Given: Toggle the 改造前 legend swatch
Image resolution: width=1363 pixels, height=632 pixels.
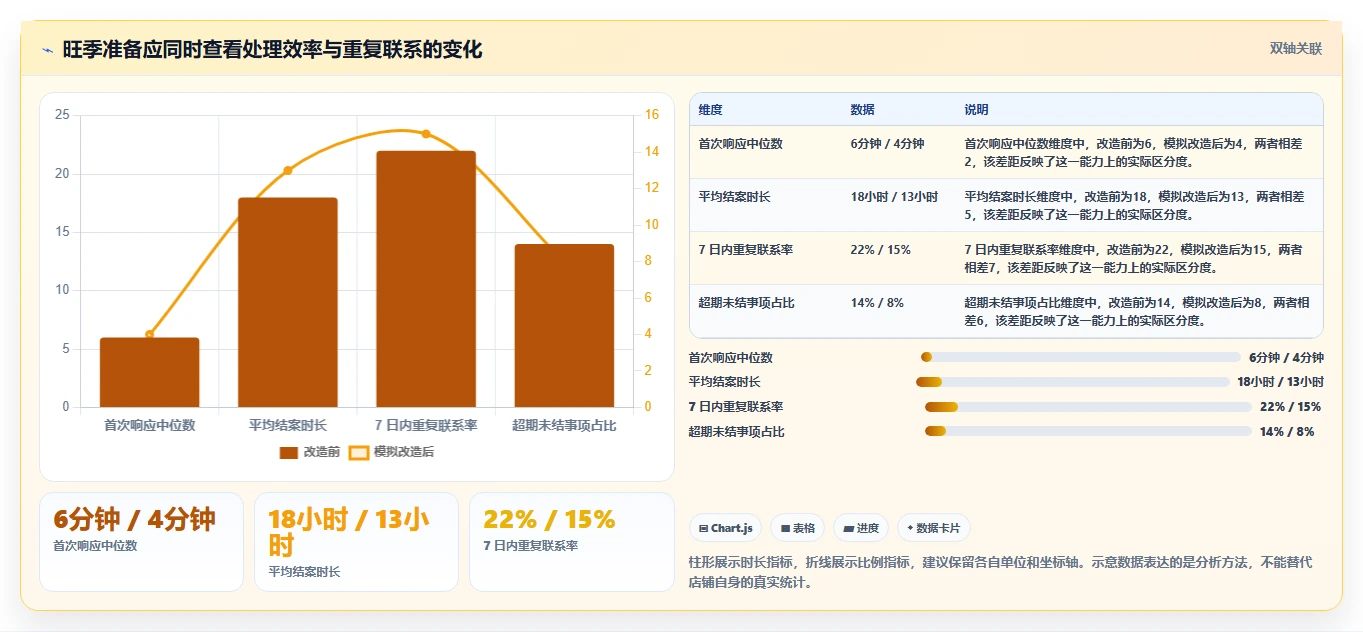Looking at the screenshot, I should pos(289,452).
